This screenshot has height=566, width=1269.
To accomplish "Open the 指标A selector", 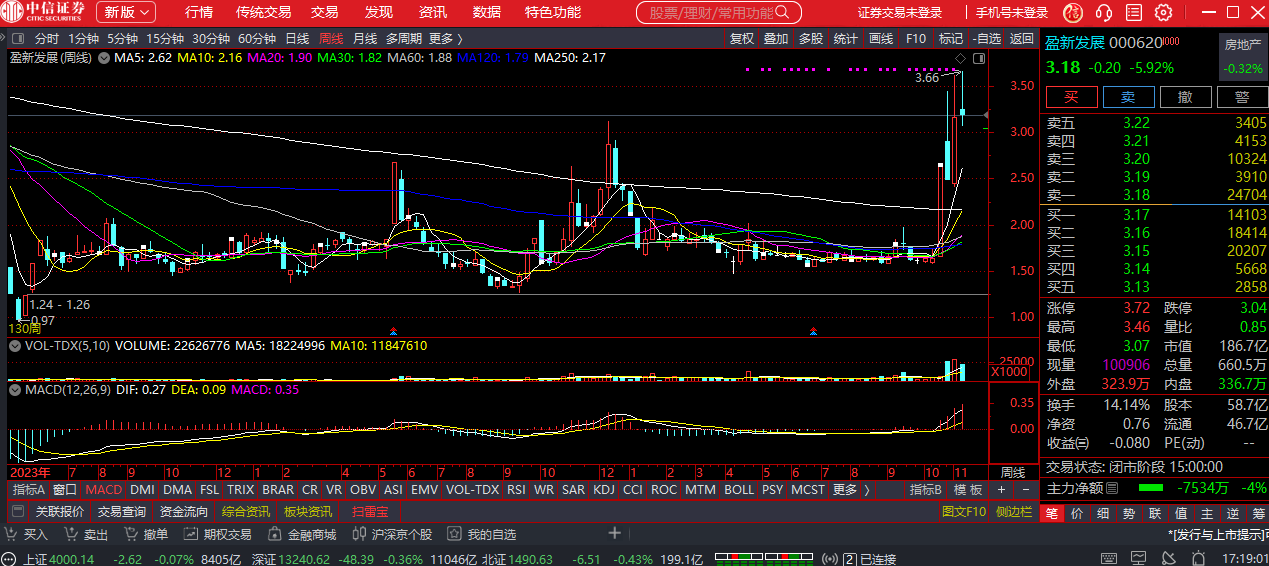I will [x=29, y=490].
